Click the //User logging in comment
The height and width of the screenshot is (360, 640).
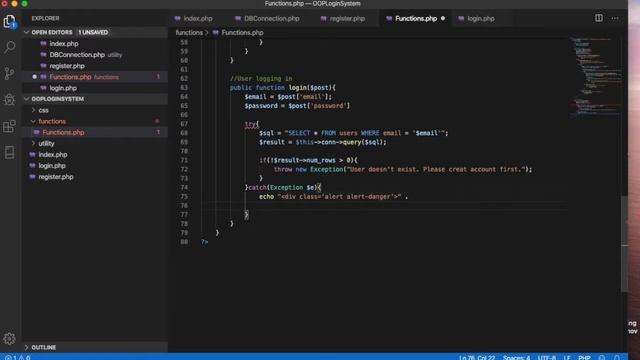tap(261, 78)
